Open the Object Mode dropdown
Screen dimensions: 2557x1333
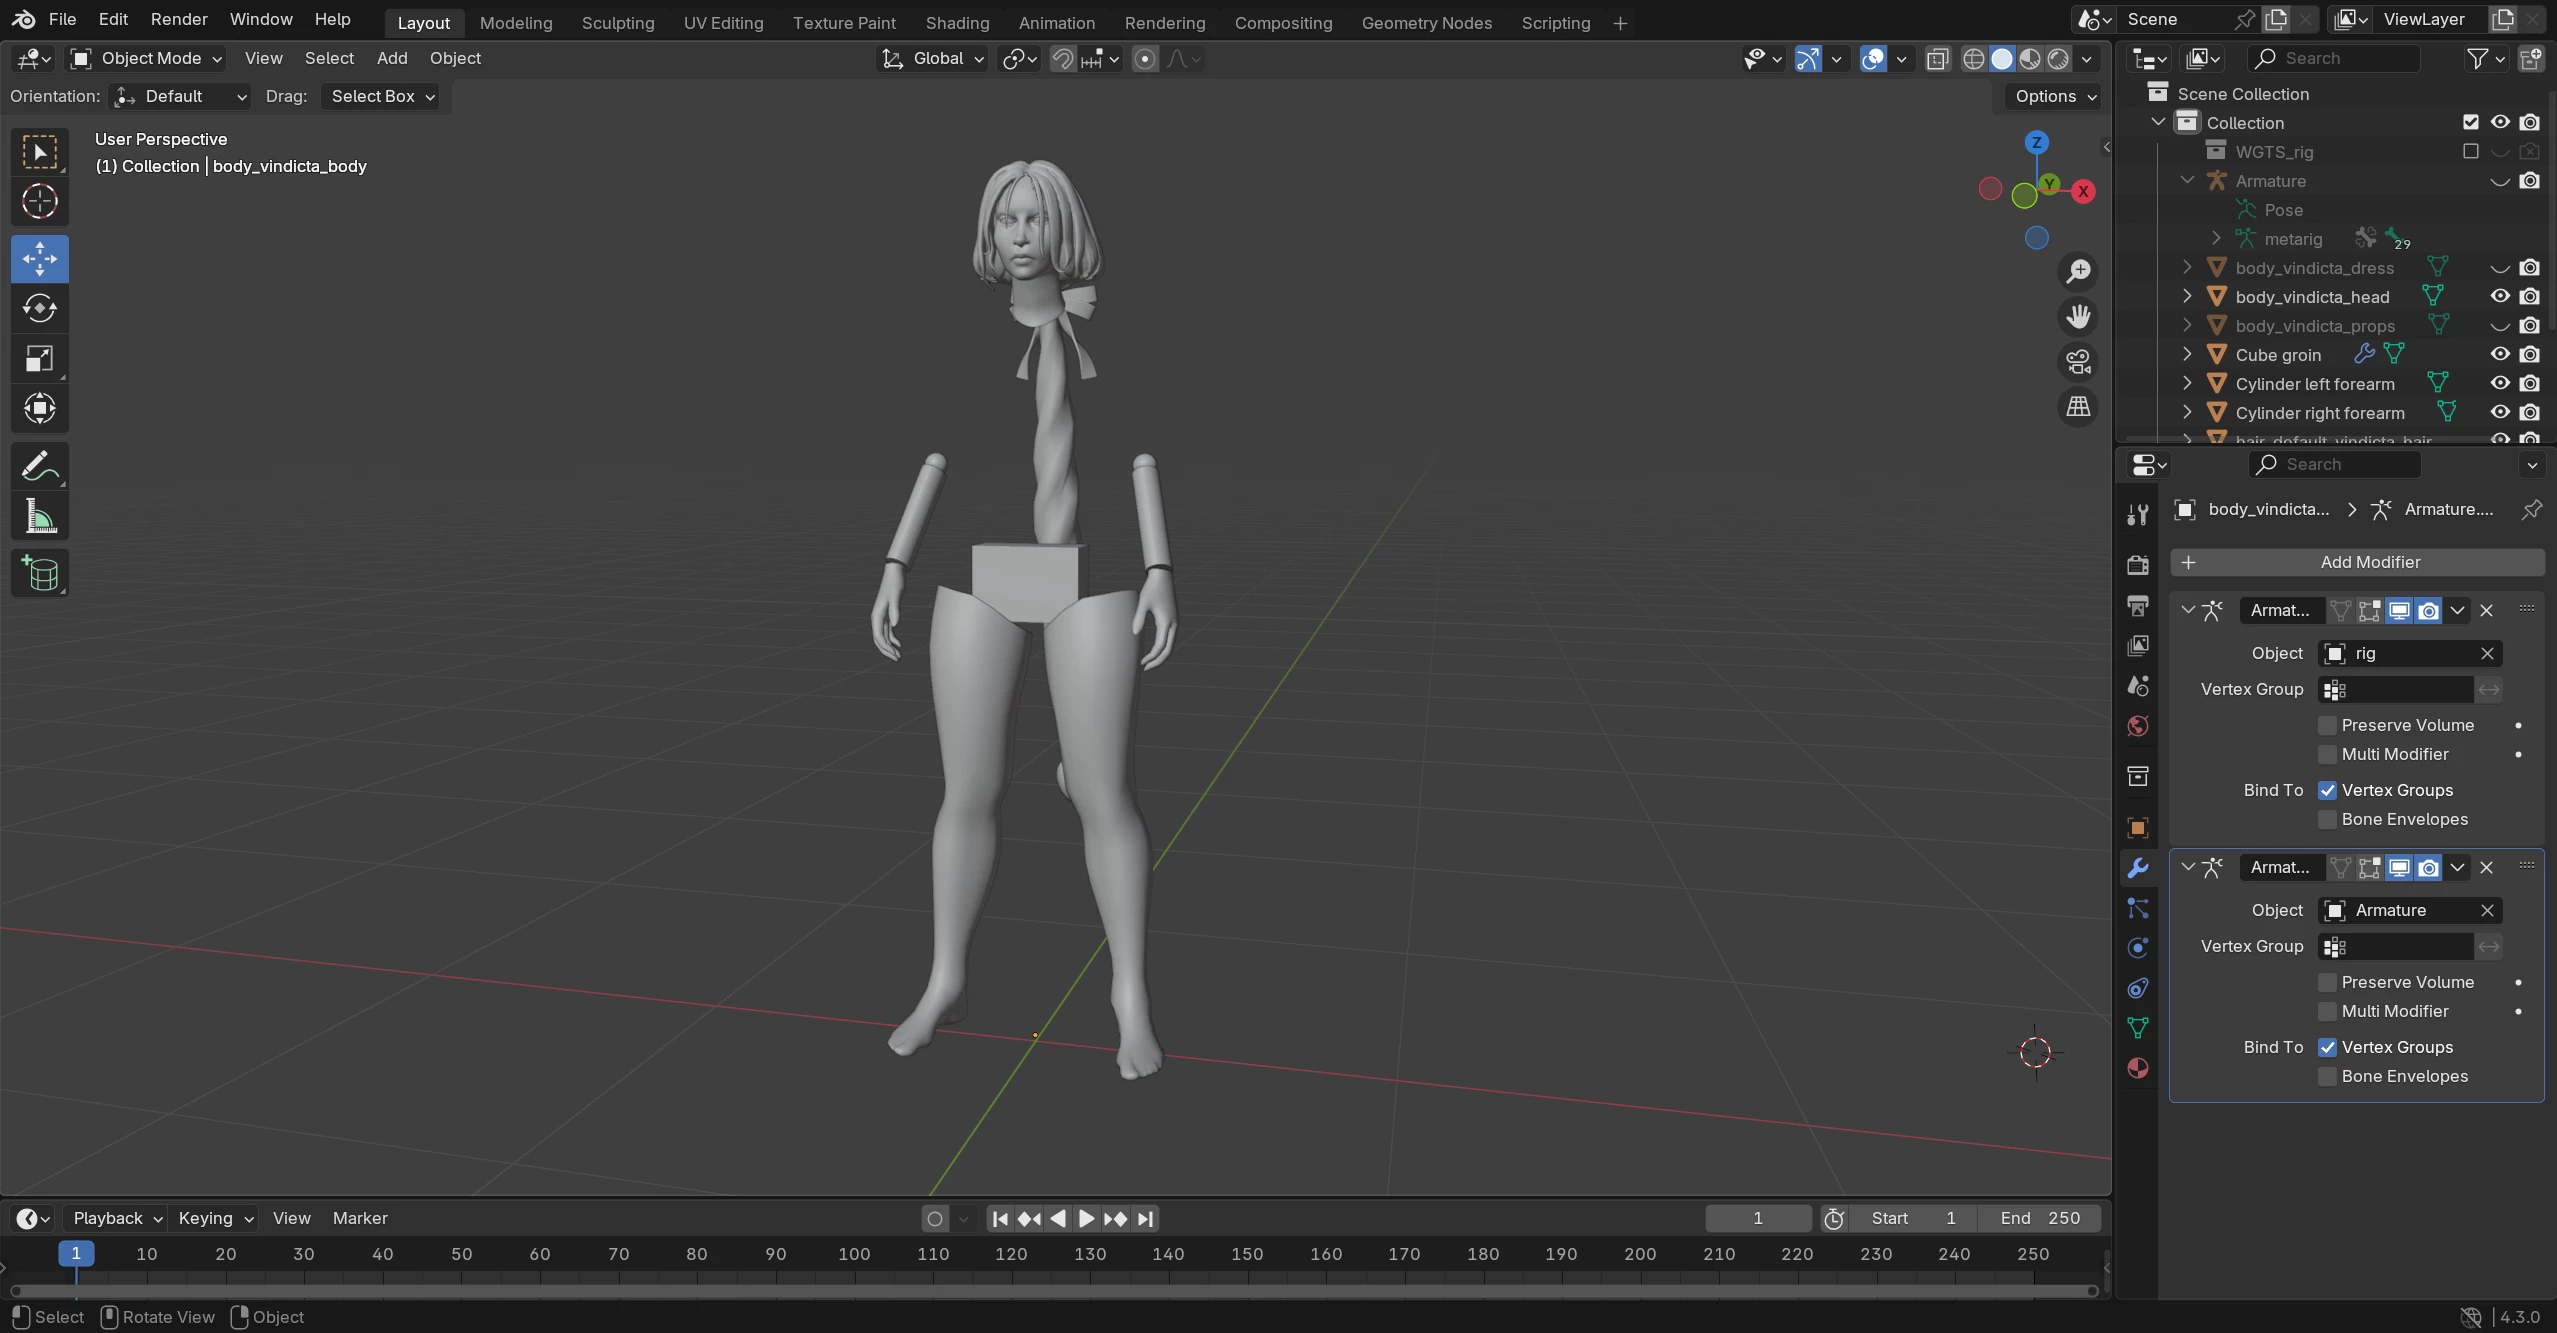click(147, 58)
